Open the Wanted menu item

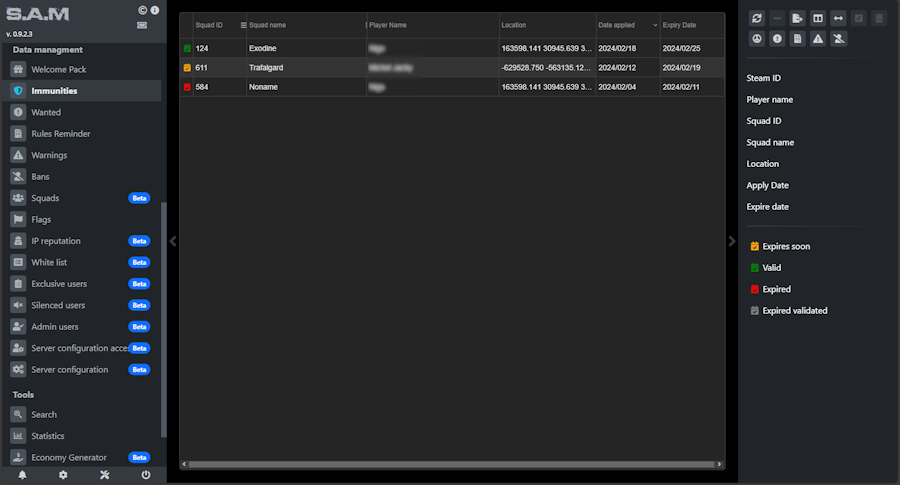coord(46,112)
